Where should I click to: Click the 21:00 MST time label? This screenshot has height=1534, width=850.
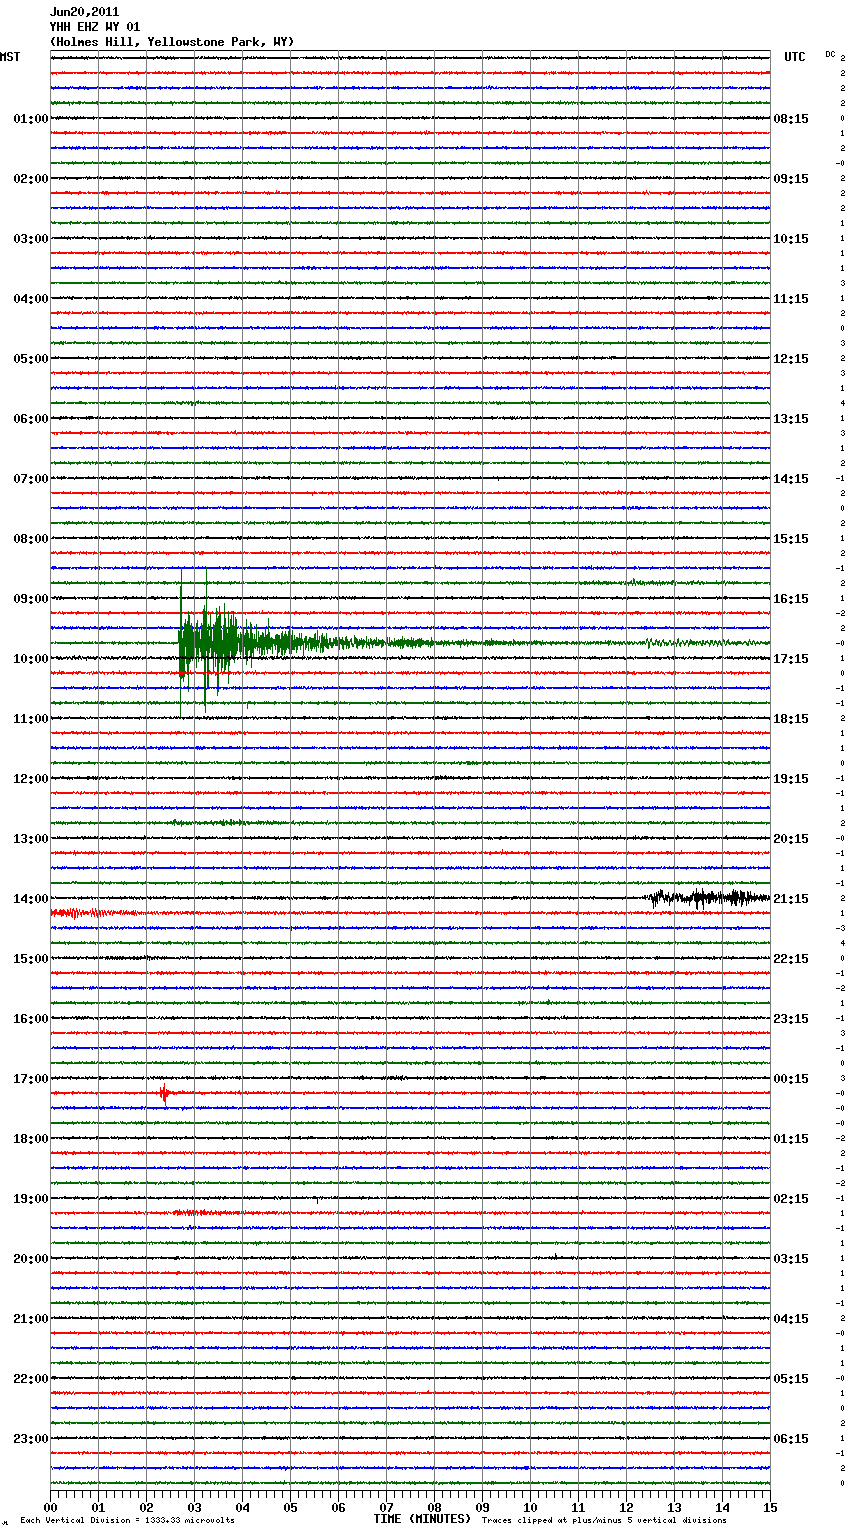click(x=31, y=1319)
